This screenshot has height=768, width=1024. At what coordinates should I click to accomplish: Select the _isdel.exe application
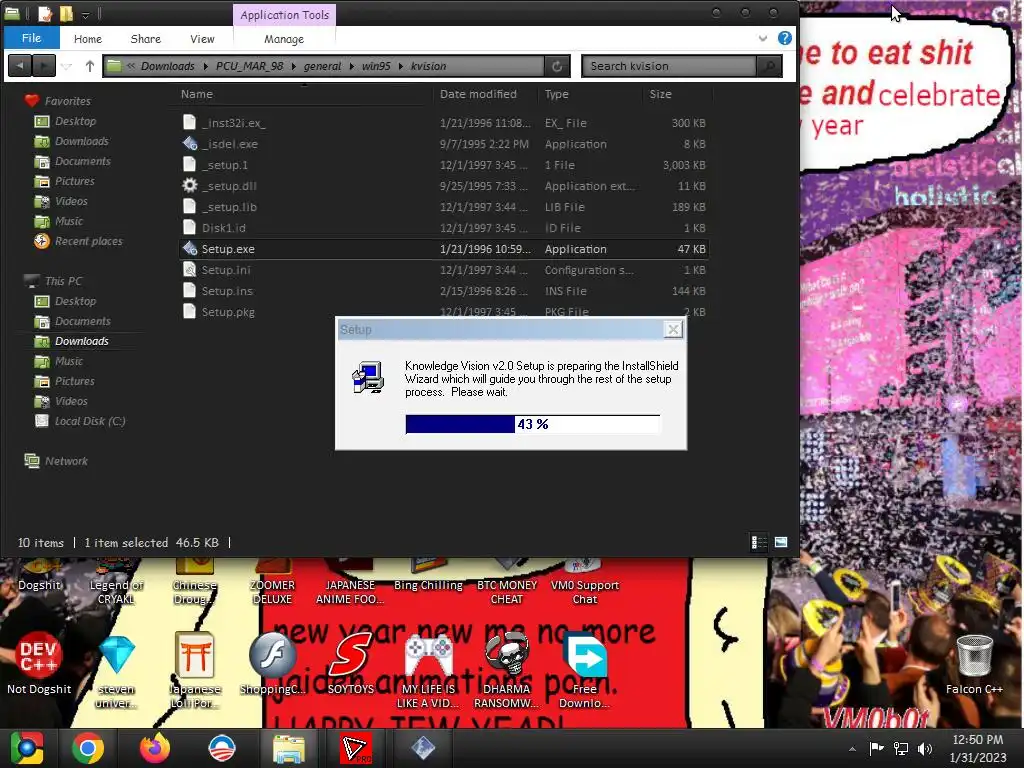pyautogui.click(x=443, y=144)
